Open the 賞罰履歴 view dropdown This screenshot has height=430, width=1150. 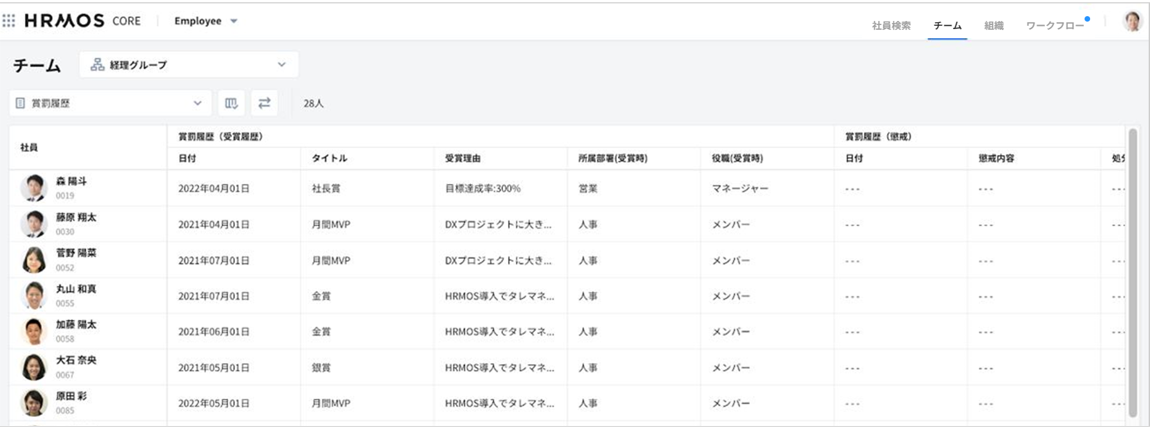(110, 103)
